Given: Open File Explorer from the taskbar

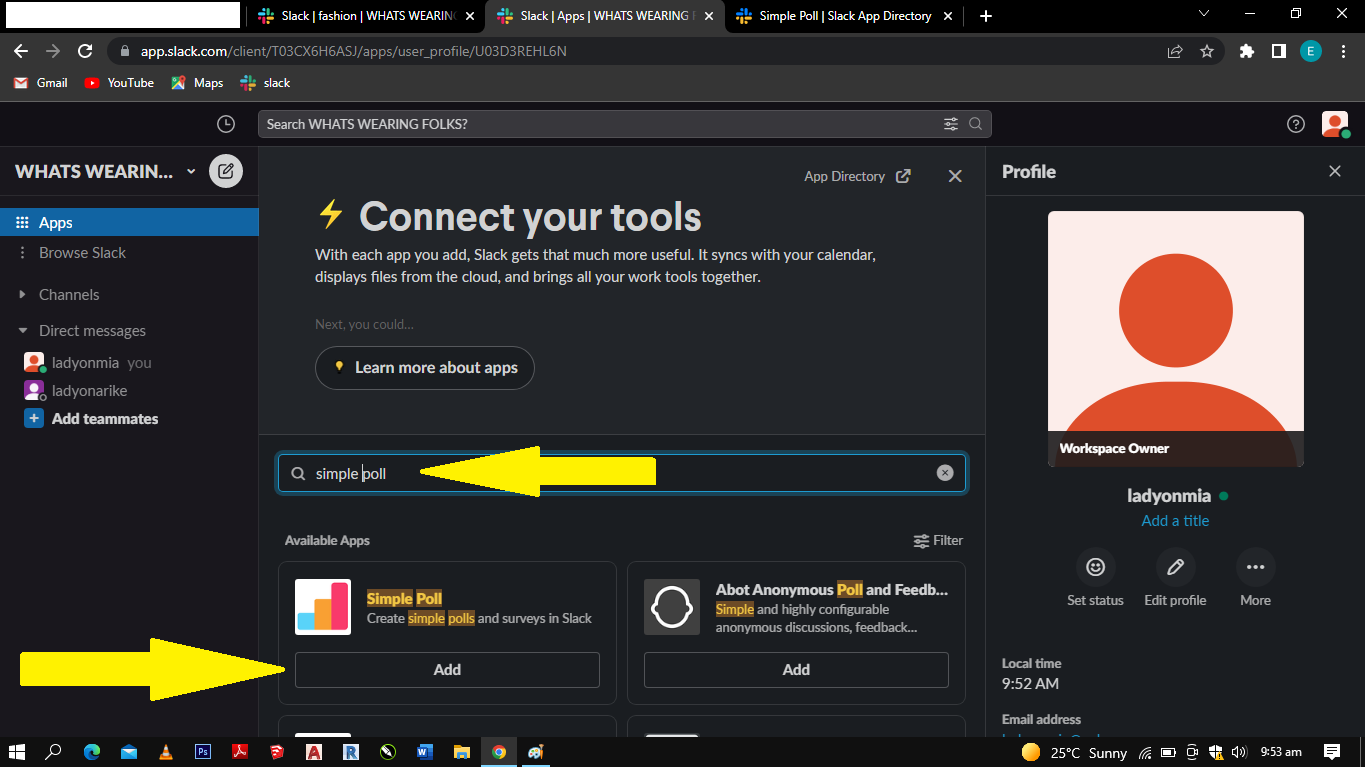Looking at the screenshot, I should coord(461,752).
